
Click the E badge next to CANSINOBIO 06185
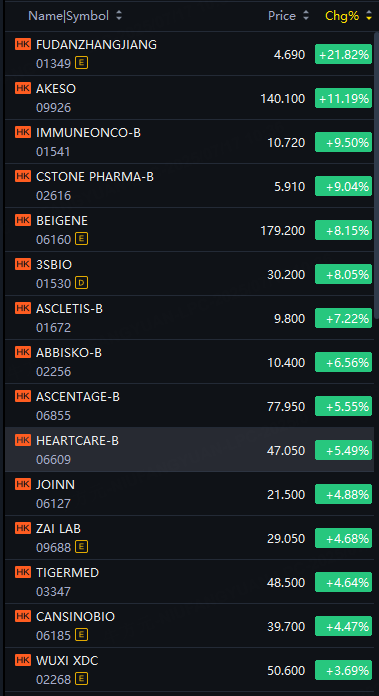pyautogui.click(x=81, y=635)
